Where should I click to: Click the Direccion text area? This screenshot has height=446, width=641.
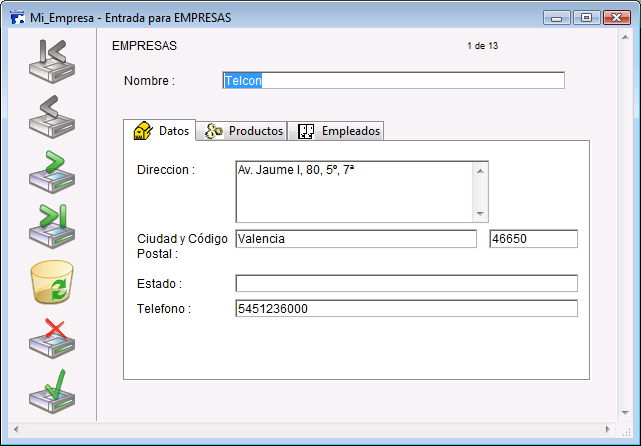(x=354, y=192)
